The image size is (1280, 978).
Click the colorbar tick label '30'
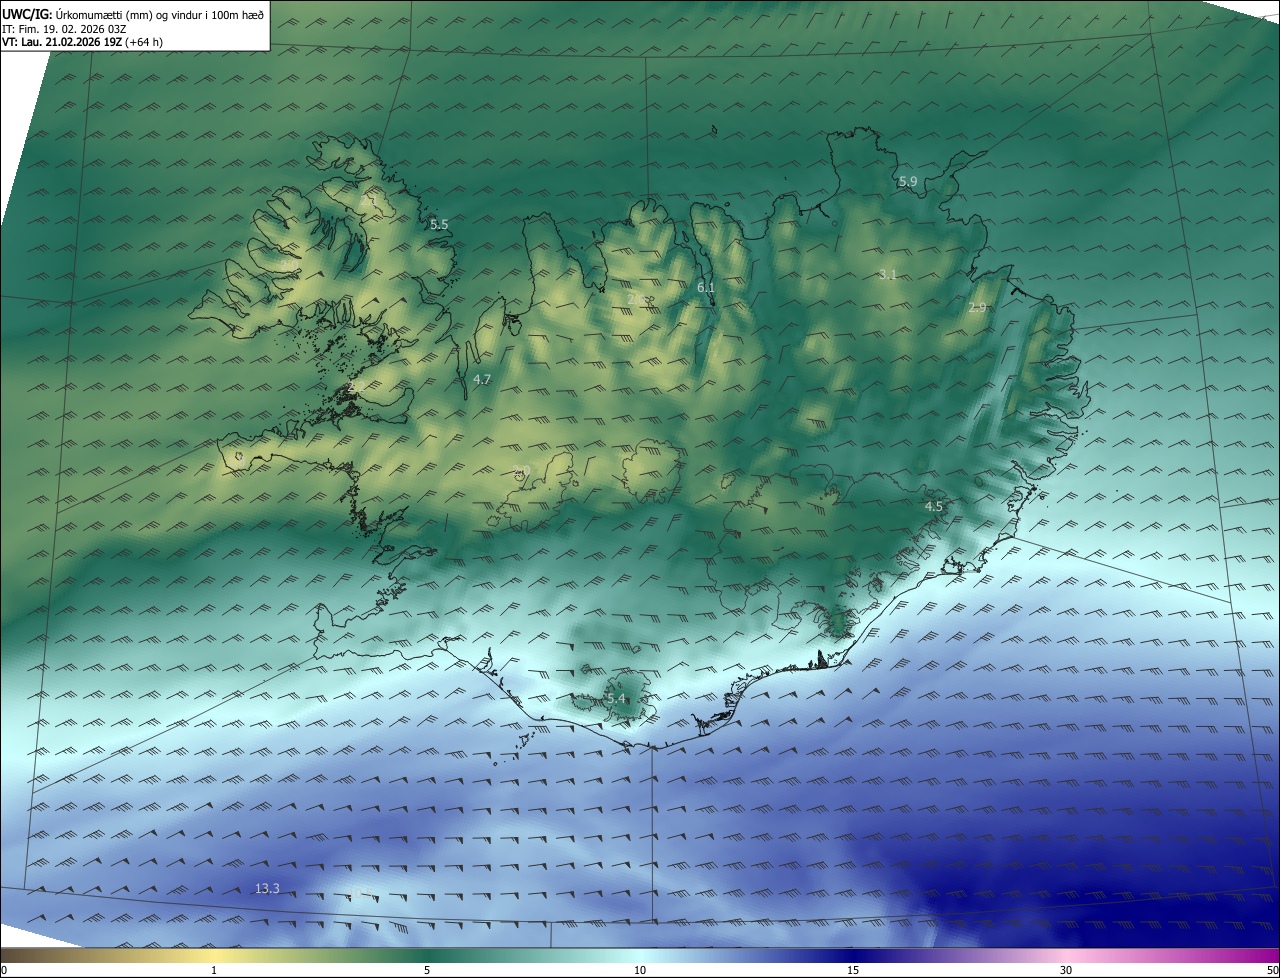[x=1066, y=970]
